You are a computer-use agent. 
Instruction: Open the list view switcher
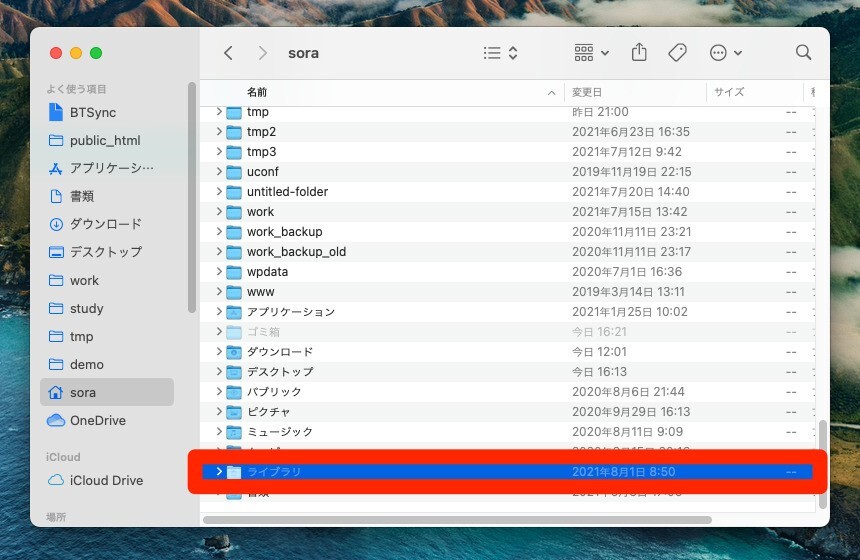[501, 53]
